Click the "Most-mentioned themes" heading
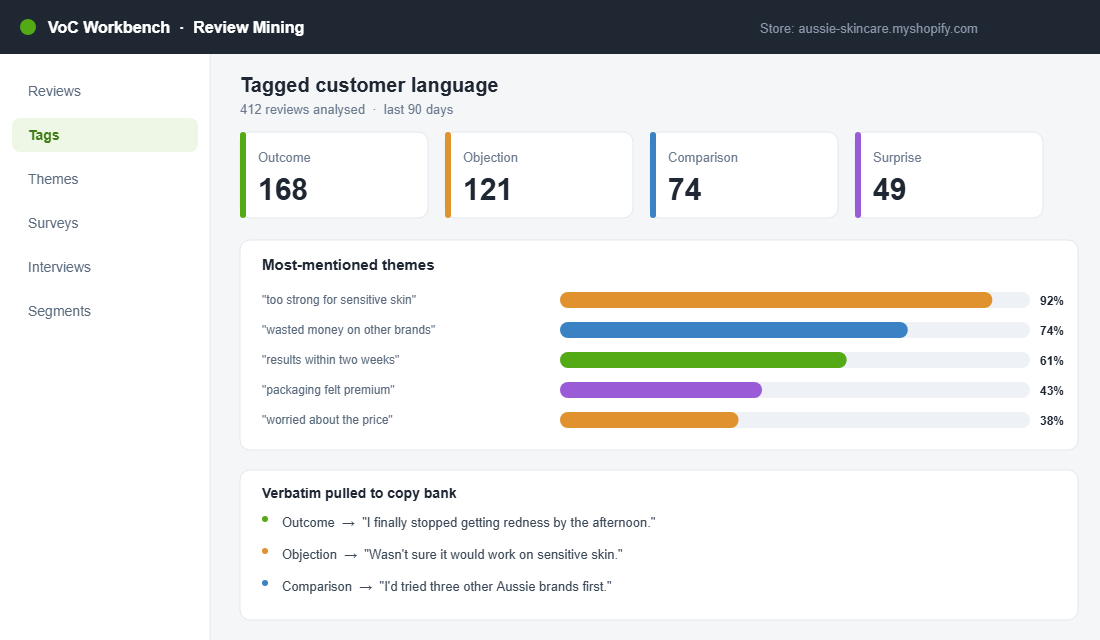This screenshot has width=1100, height=640. point(348,265)
